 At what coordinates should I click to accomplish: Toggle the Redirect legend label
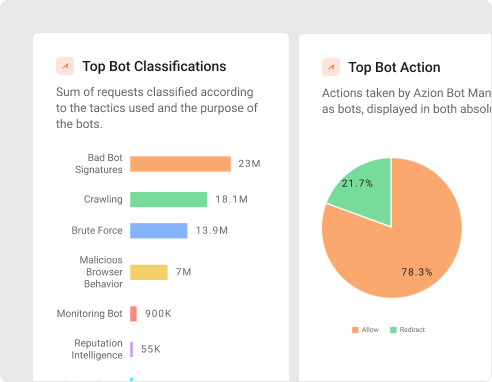click(x=412, y=330)
